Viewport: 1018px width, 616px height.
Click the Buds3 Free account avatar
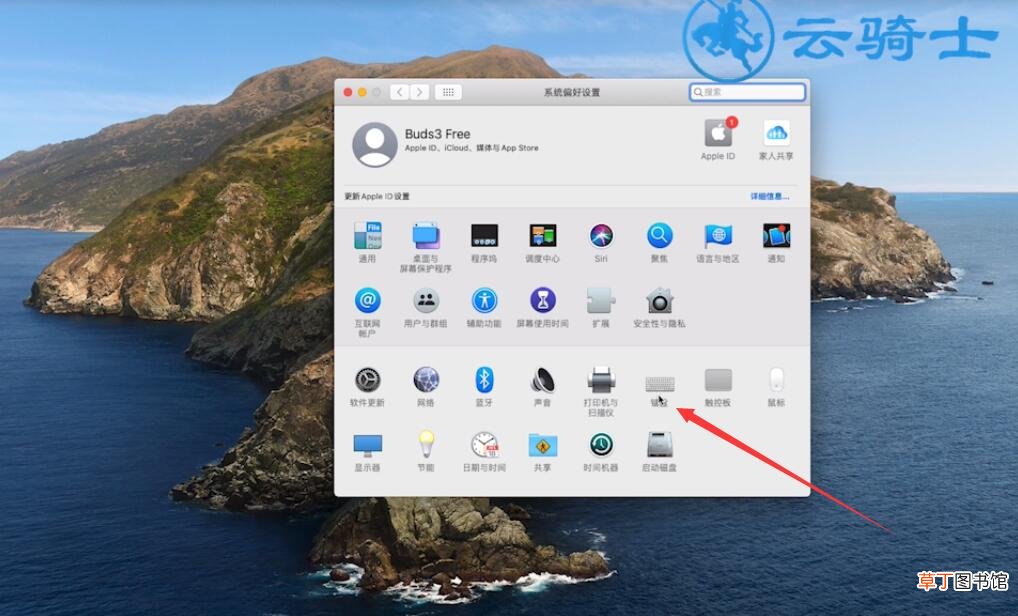[x=375, y=144]
